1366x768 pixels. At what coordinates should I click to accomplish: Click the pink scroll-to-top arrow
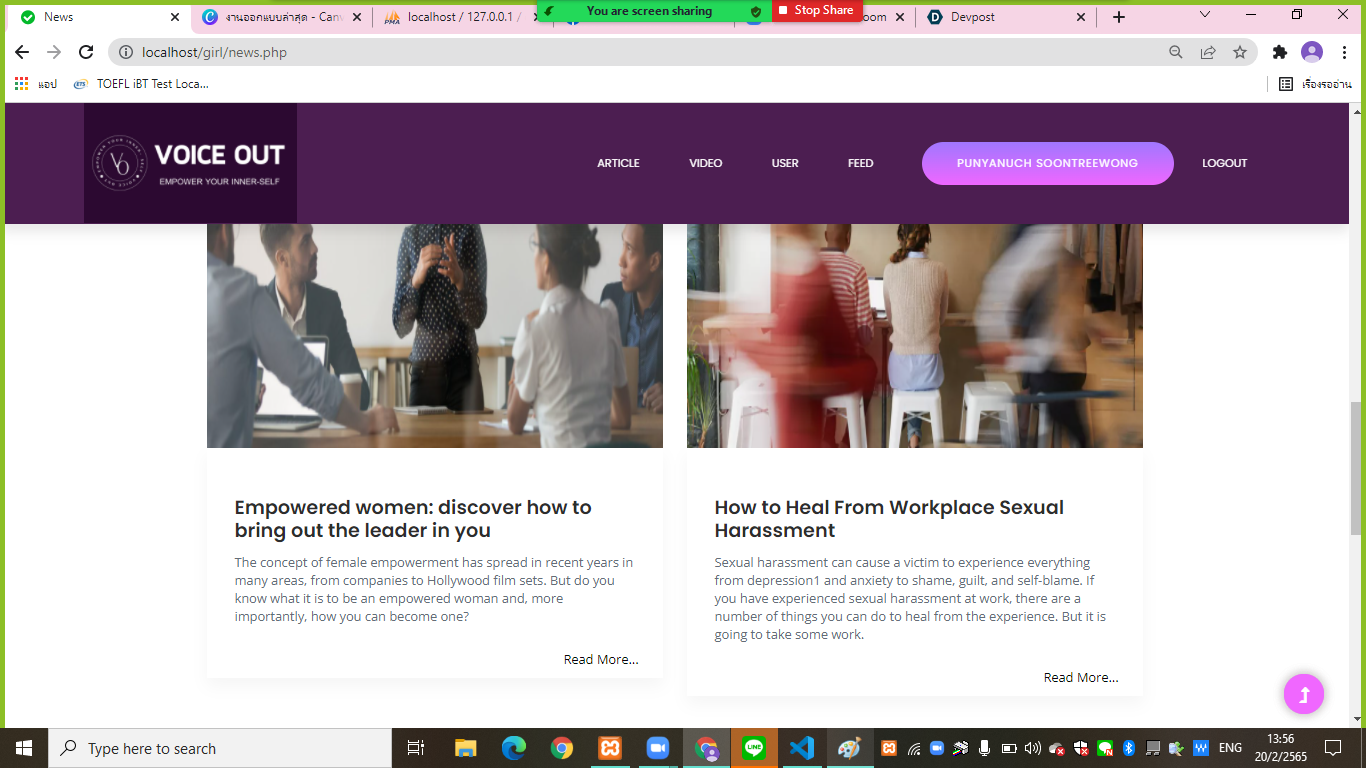pyautogui.click(x=1303, y=693)
